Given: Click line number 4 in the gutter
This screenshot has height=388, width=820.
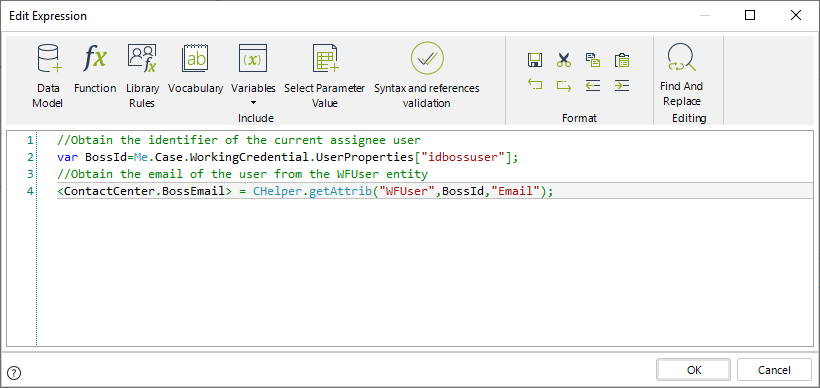Looking at the screenshot, I should [29, 191].
